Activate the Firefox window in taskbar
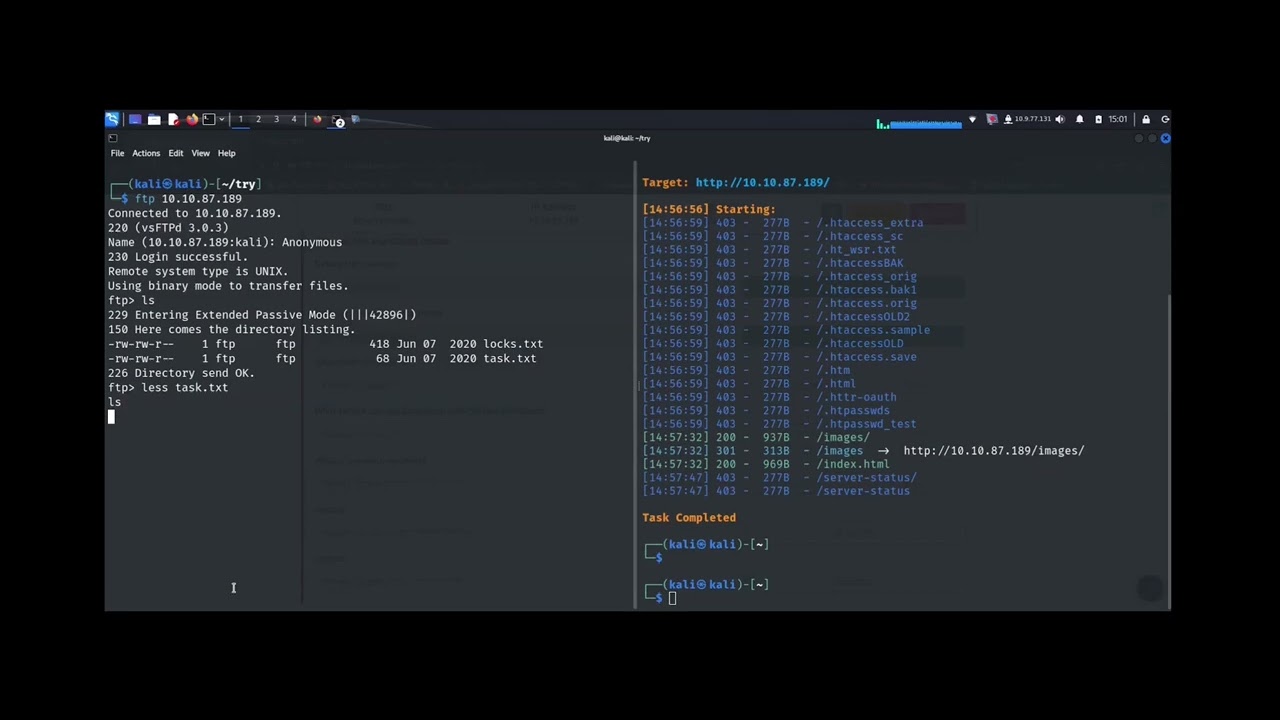This screenshot has height=720, width=1280. (317, 119)
